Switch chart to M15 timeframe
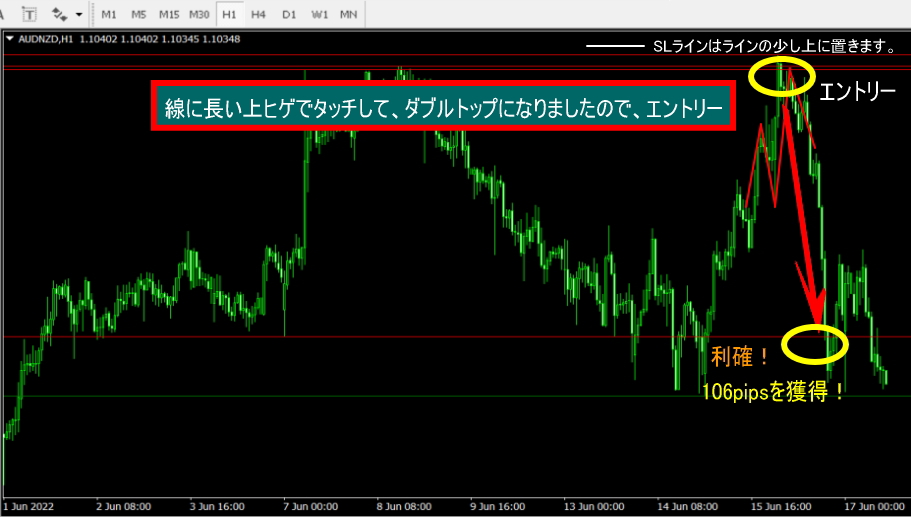Viewport: 911px width, 517px height. tap(169, 14)
